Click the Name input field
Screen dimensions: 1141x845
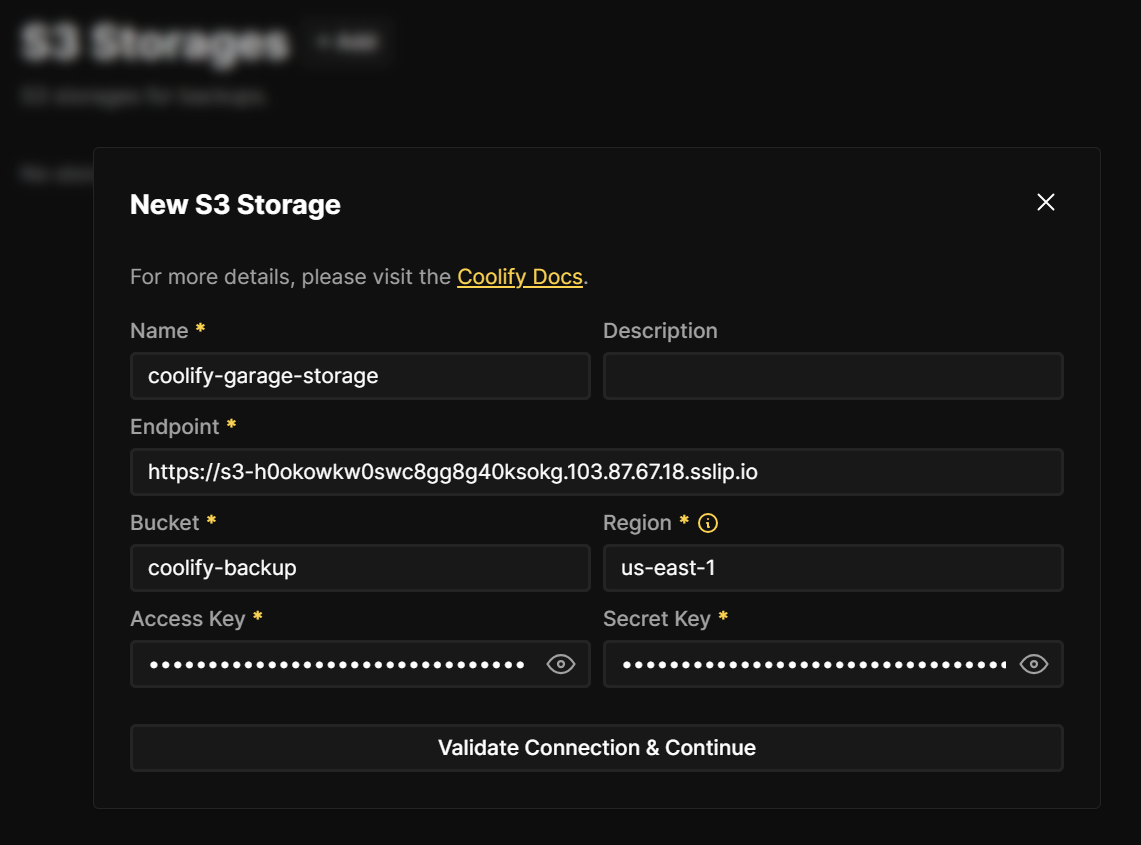360,376
